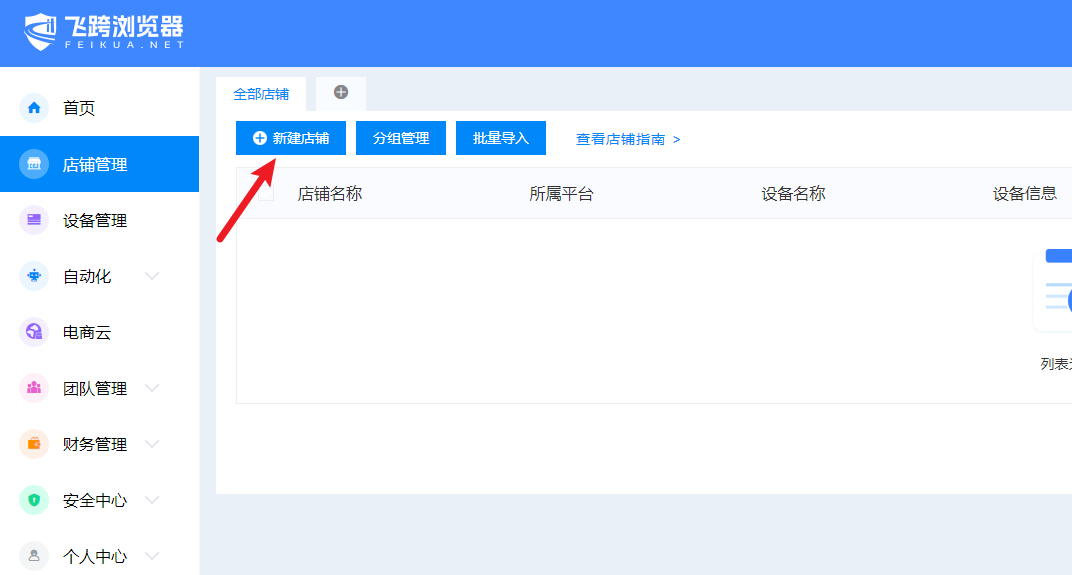Expand the 自动化 submenu chevron

[152, 276]
